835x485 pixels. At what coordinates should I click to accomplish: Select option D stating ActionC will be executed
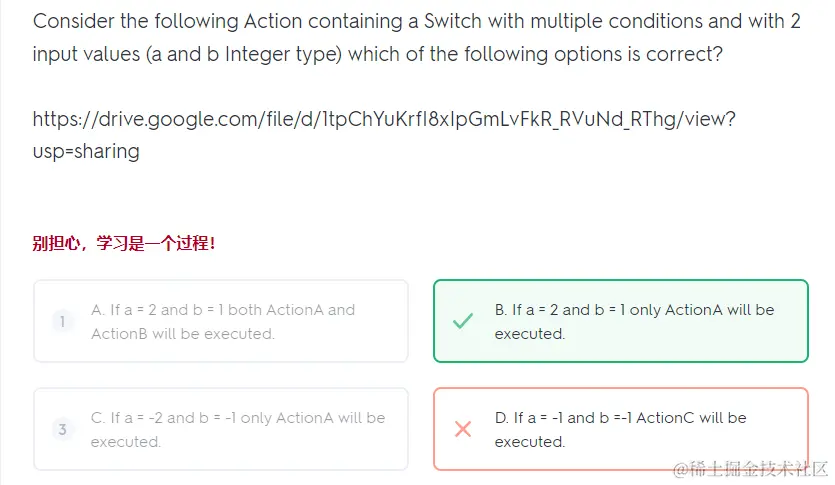620,429
